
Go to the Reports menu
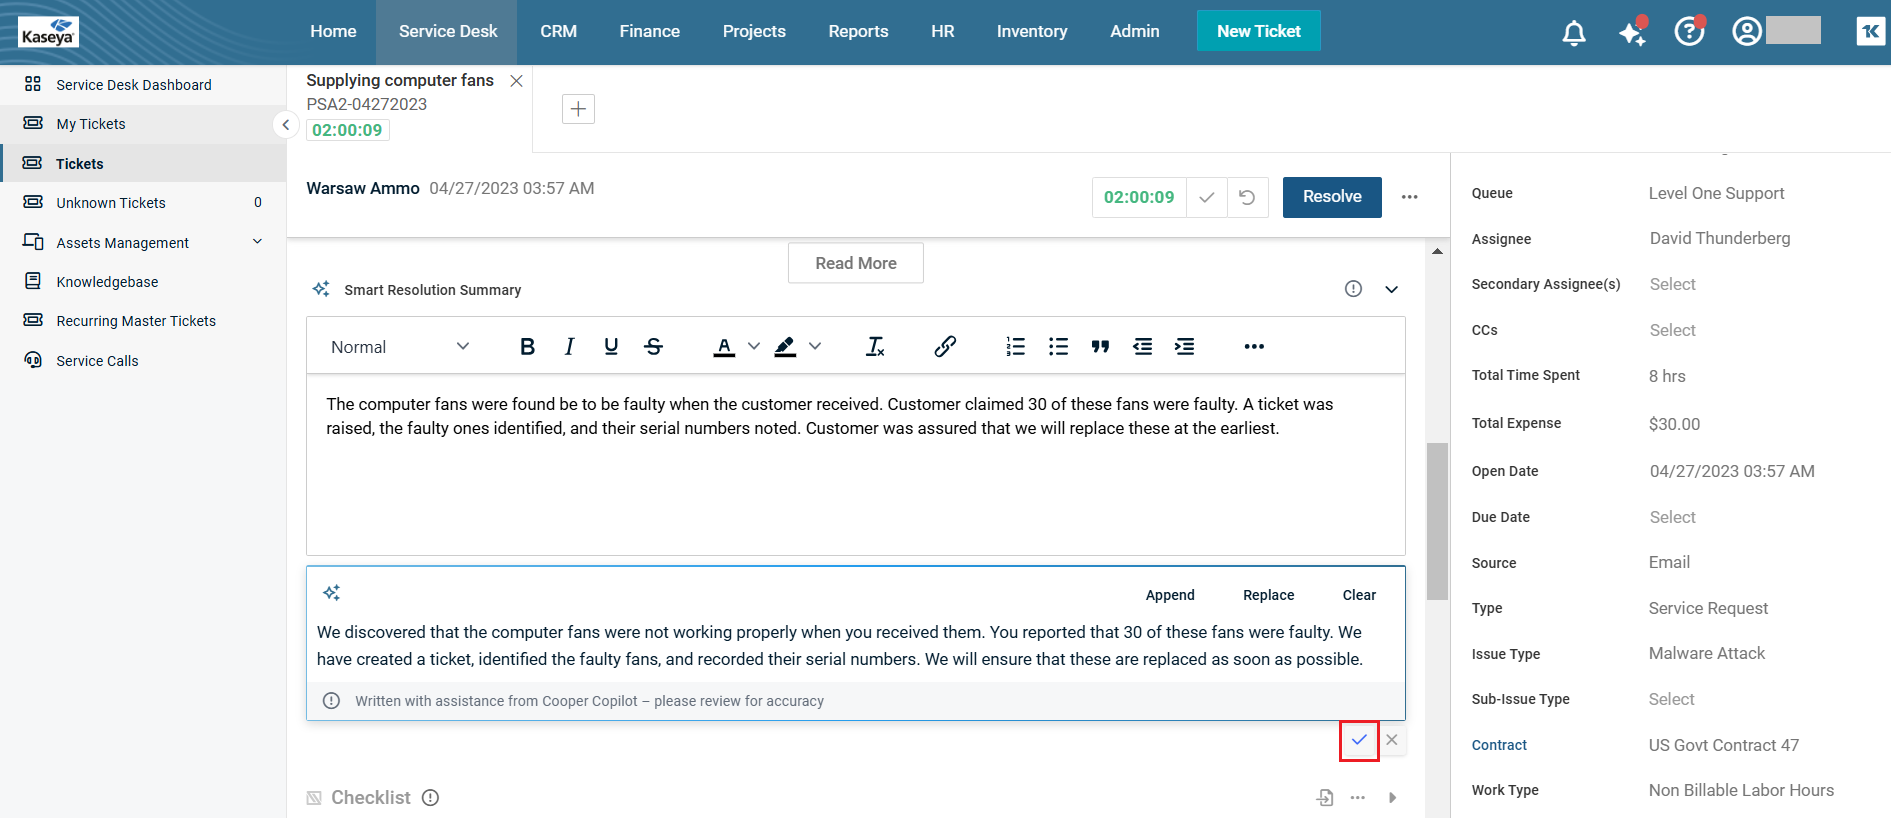(x=858, y=32)
